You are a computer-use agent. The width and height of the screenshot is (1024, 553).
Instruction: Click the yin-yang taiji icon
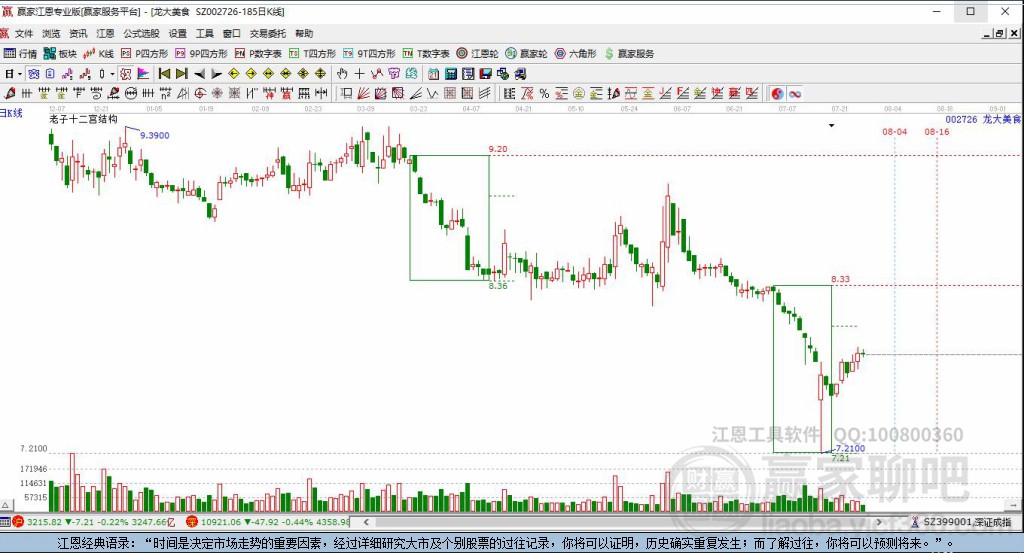[777, 93]
